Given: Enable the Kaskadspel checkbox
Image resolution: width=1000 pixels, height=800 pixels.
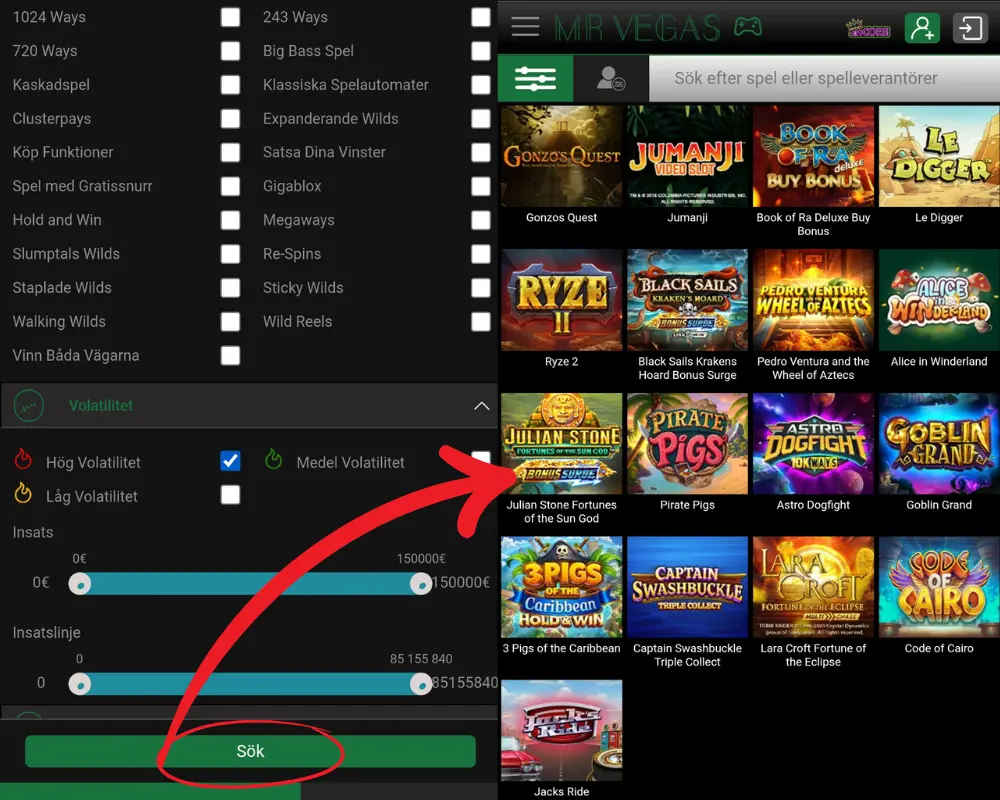Looking at the screenshot, I should 230,85.
